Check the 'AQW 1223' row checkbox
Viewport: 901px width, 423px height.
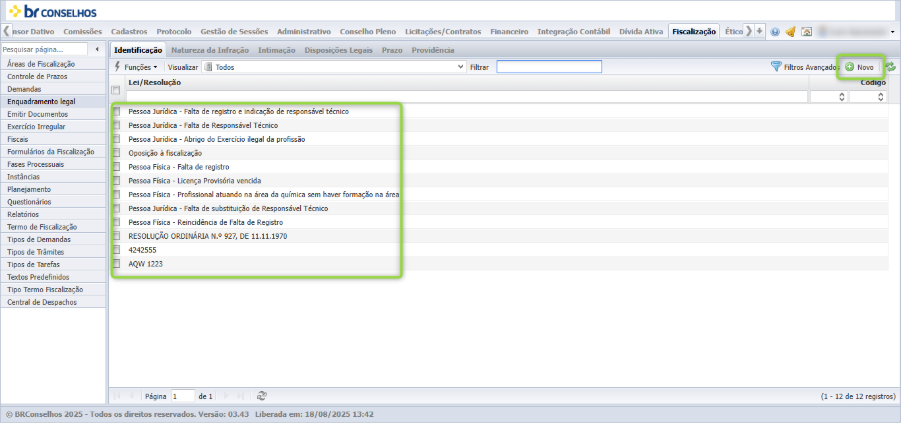pos(117,264)
